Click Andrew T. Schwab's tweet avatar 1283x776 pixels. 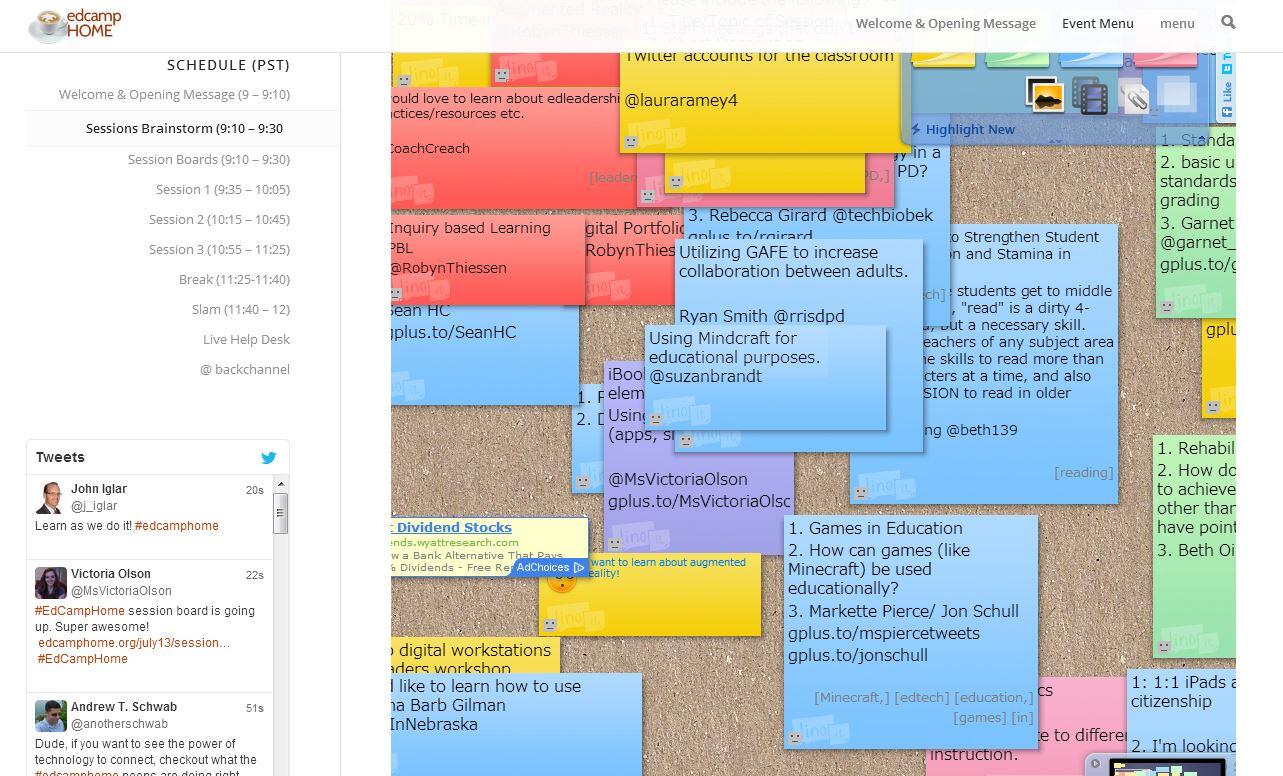tap(50, 715)
